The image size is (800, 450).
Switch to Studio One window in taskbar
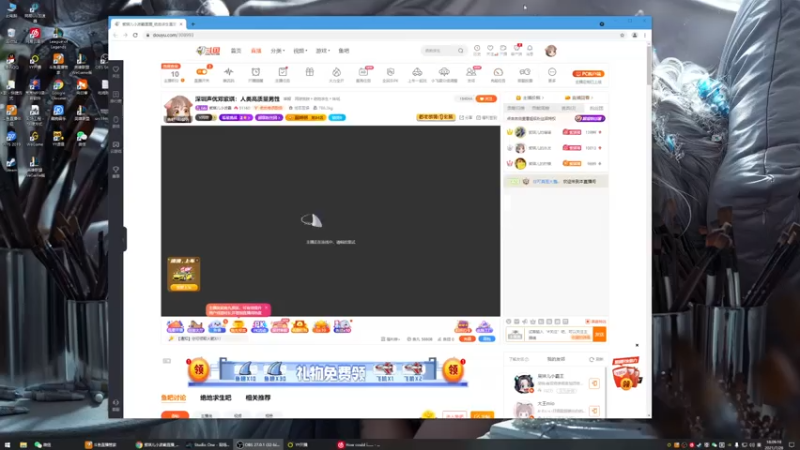[208, 445]
